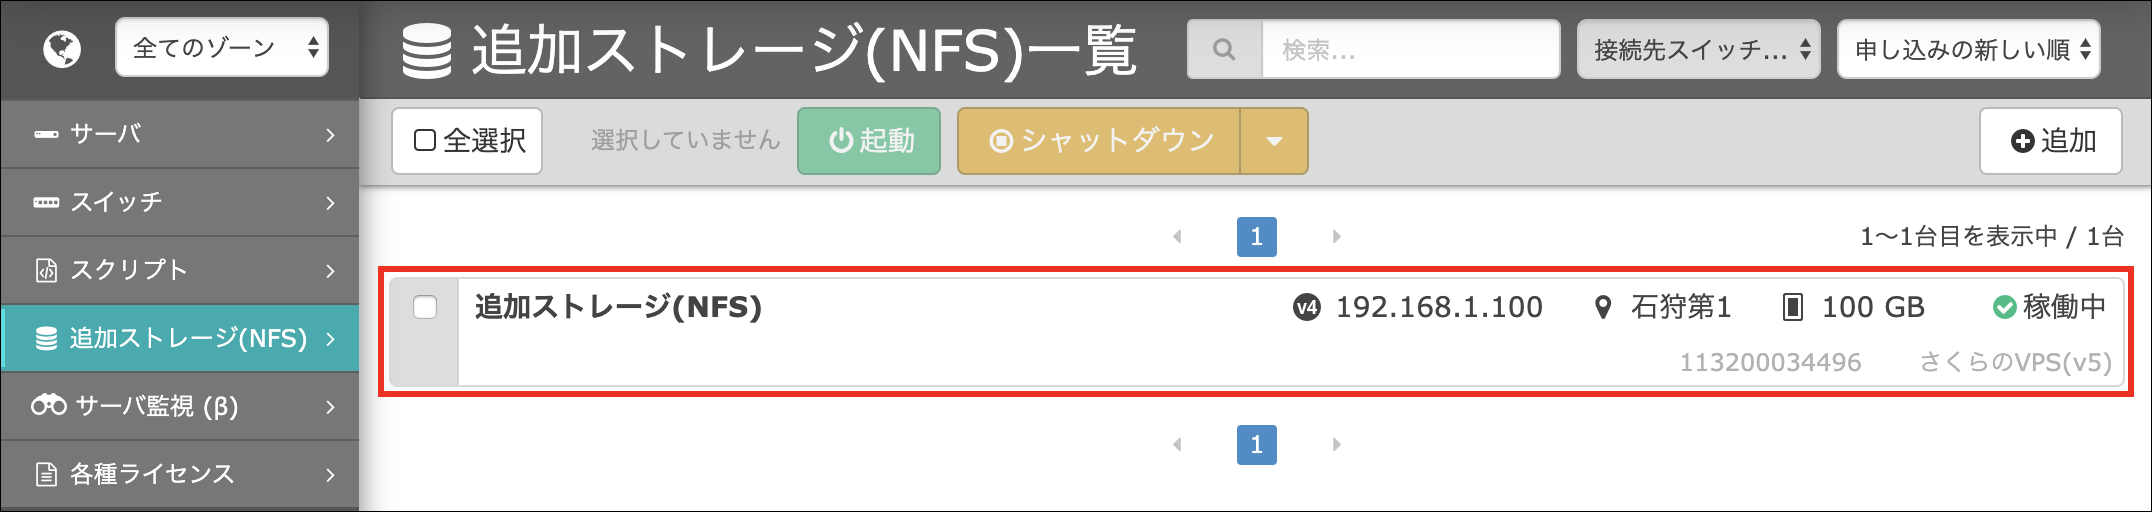Click the v4 IP address badge icon
2152x512 pixels.
click(1306, 307)
